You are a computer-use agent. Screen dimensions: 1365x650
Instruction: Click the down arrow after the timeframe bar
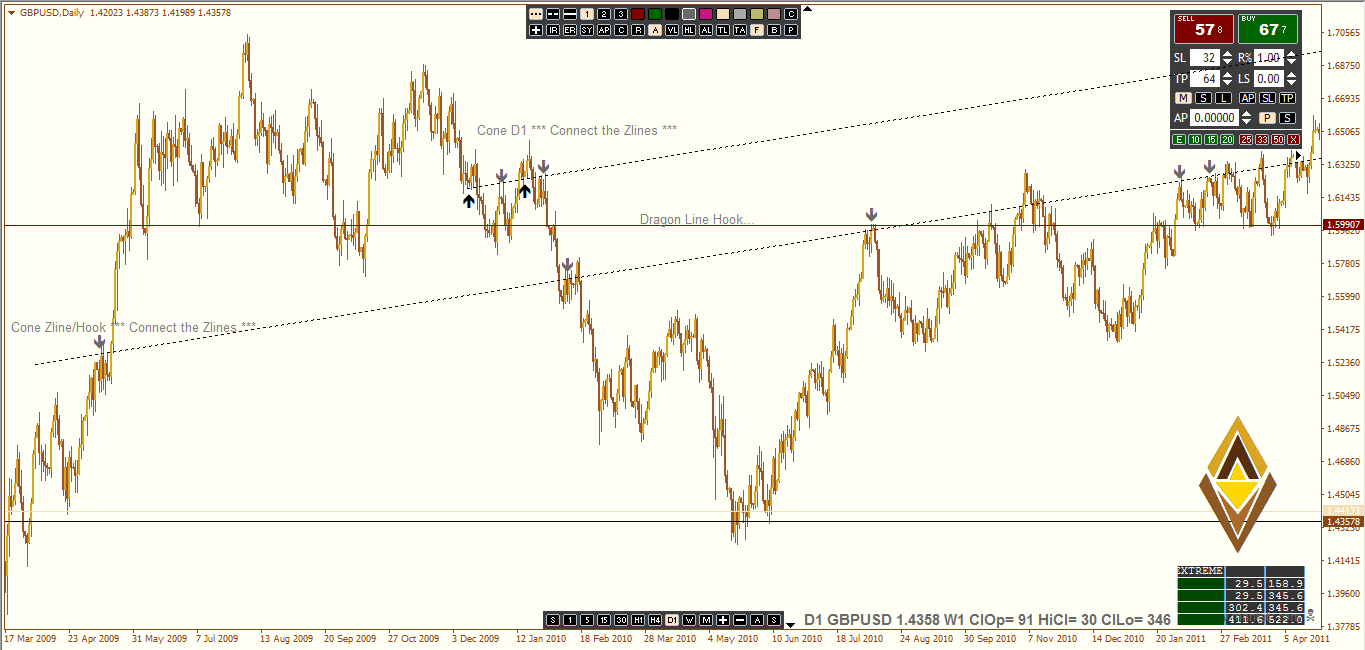tap(791, 624)
